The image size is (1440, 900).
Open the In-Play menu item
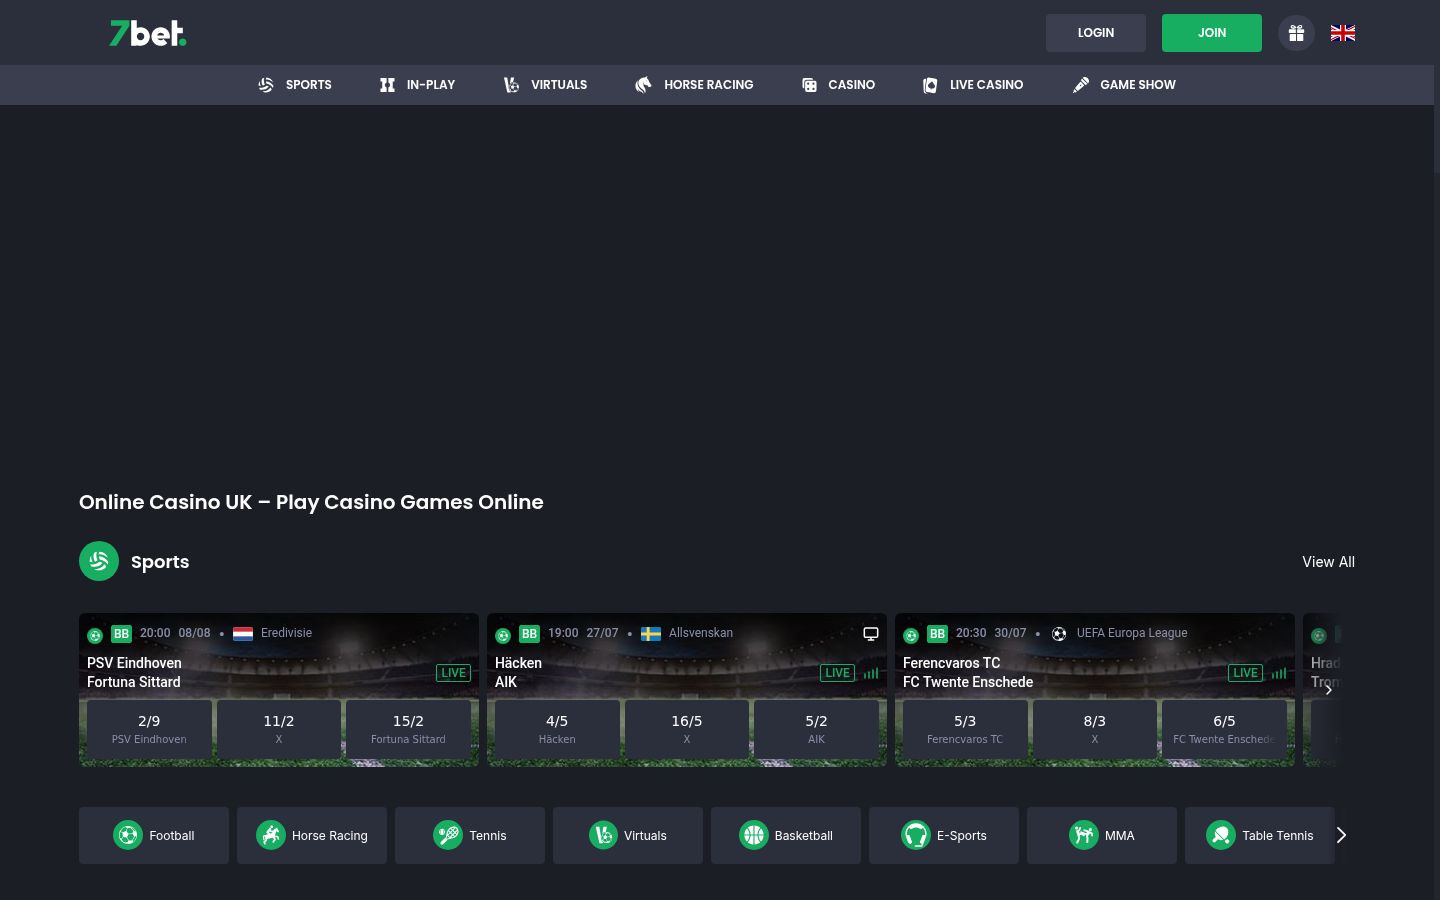(417, 85)
